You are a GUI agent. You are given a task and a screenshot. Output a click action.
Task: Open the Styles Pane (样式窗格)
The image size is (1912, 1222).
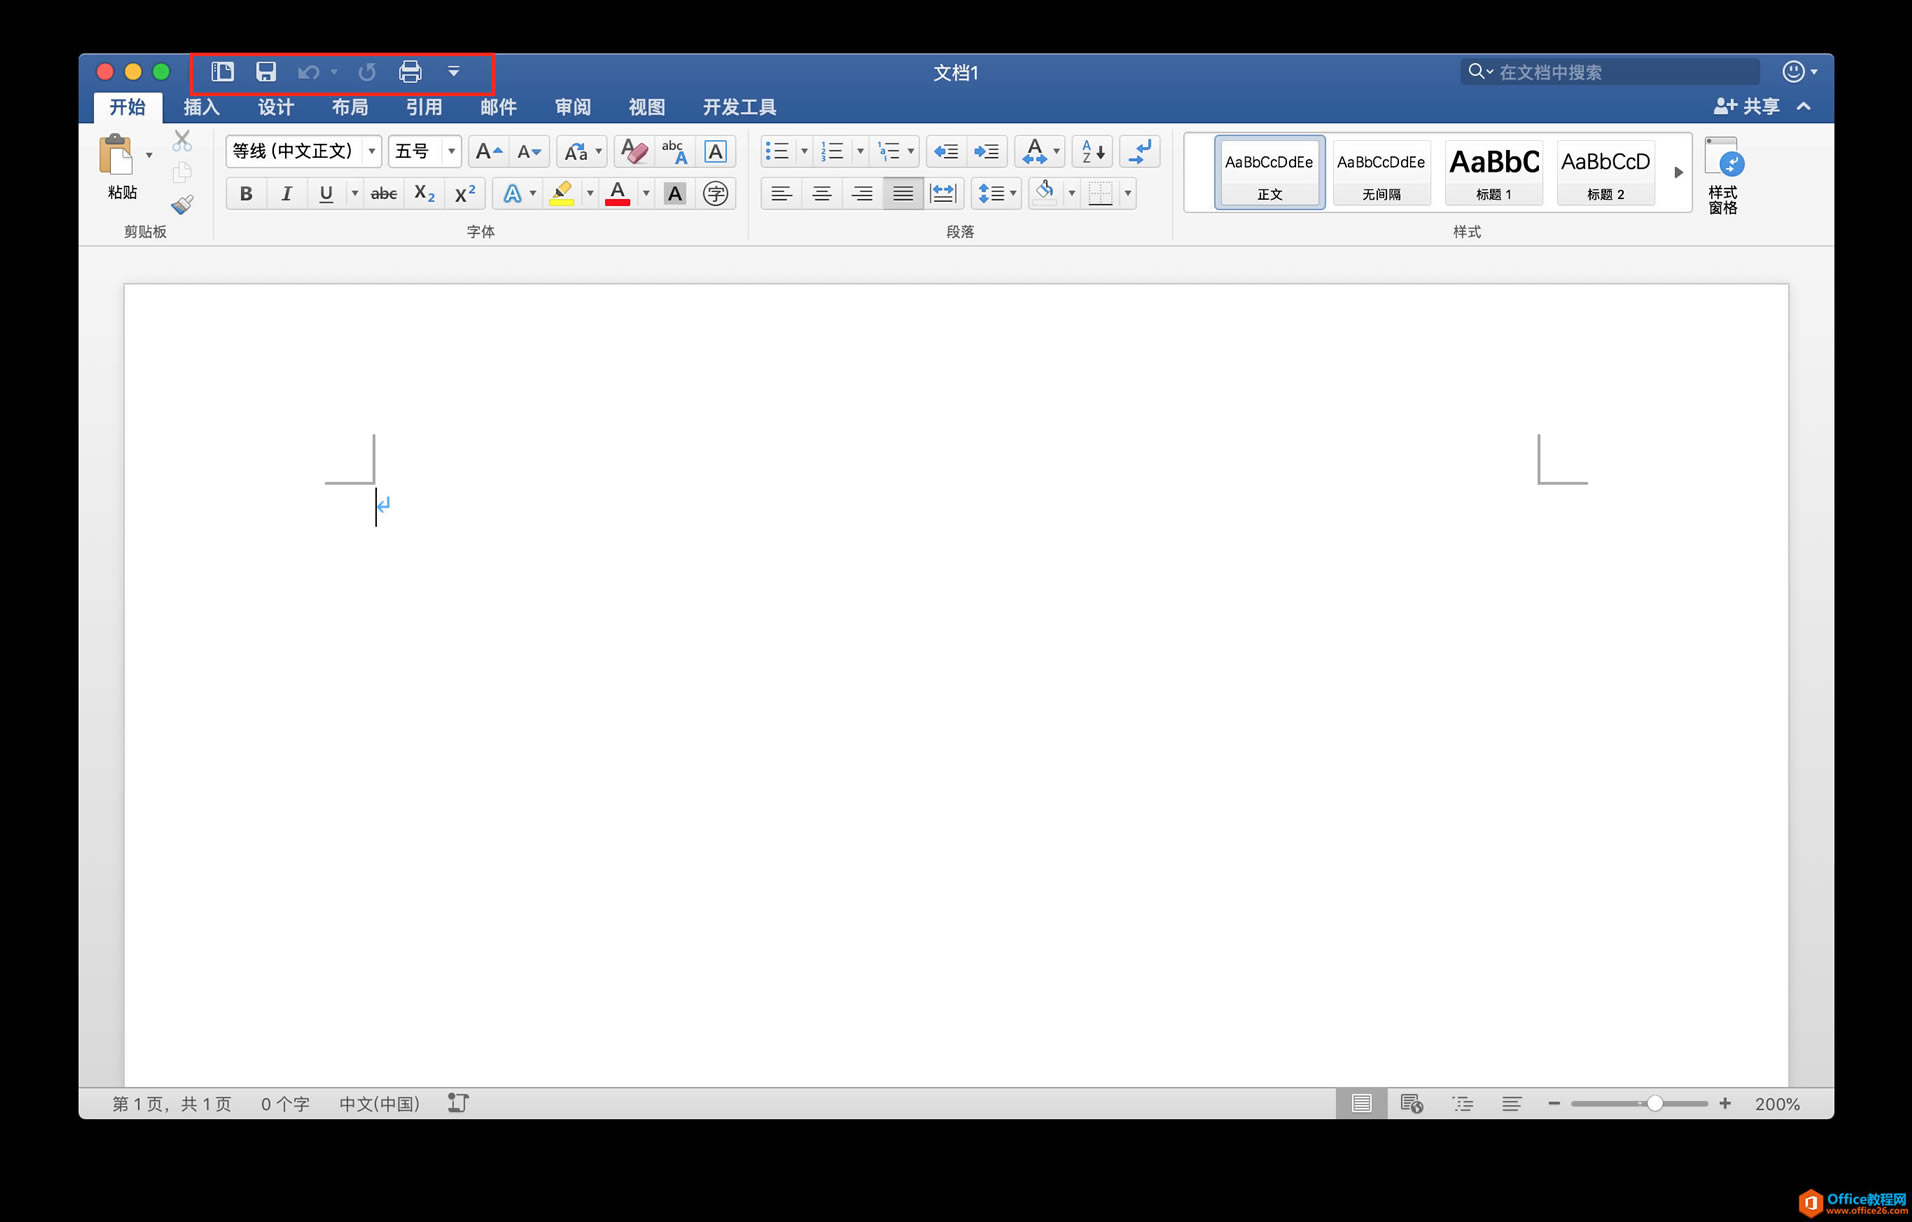point(1722,175)
